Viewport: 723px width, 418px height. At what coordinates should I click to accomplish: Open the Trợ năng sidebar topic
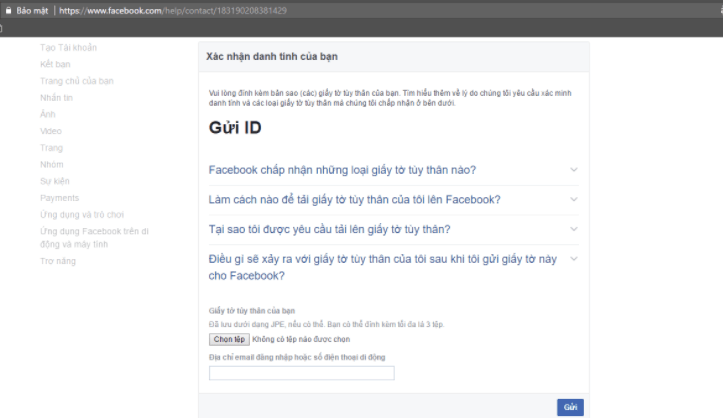click(58, 261)
